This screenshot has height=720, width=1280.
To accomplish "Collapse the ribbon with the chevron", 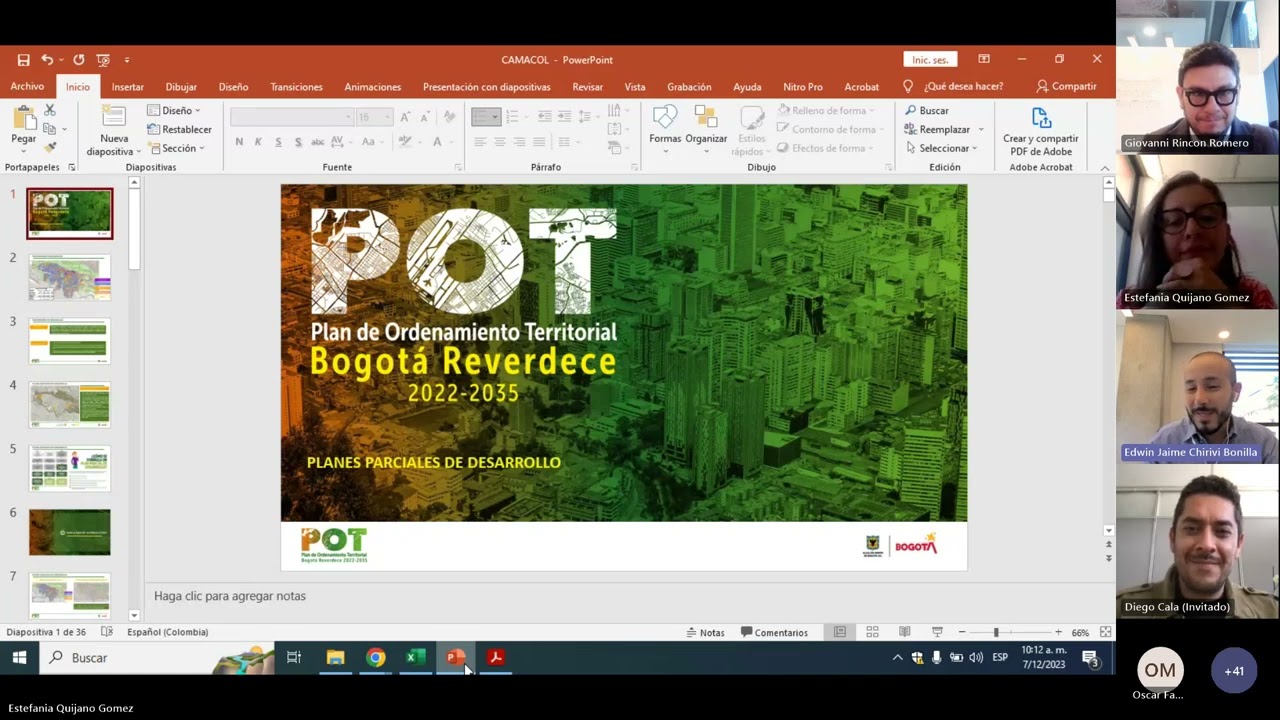I will click(x=1104, y=168).
